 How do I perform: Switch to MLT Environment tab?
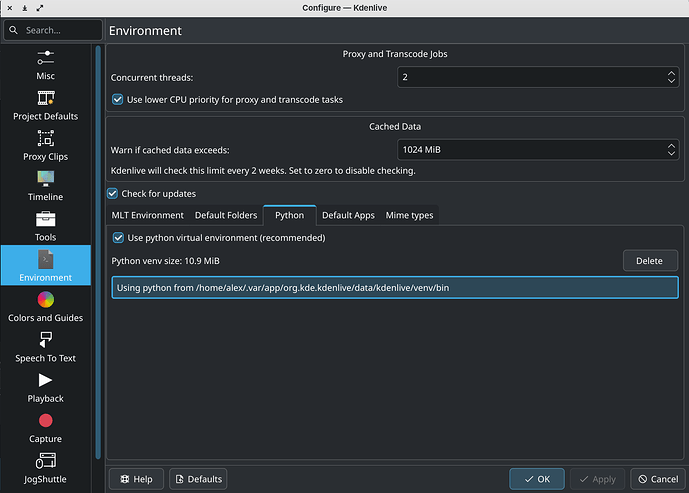coord(147,215)
